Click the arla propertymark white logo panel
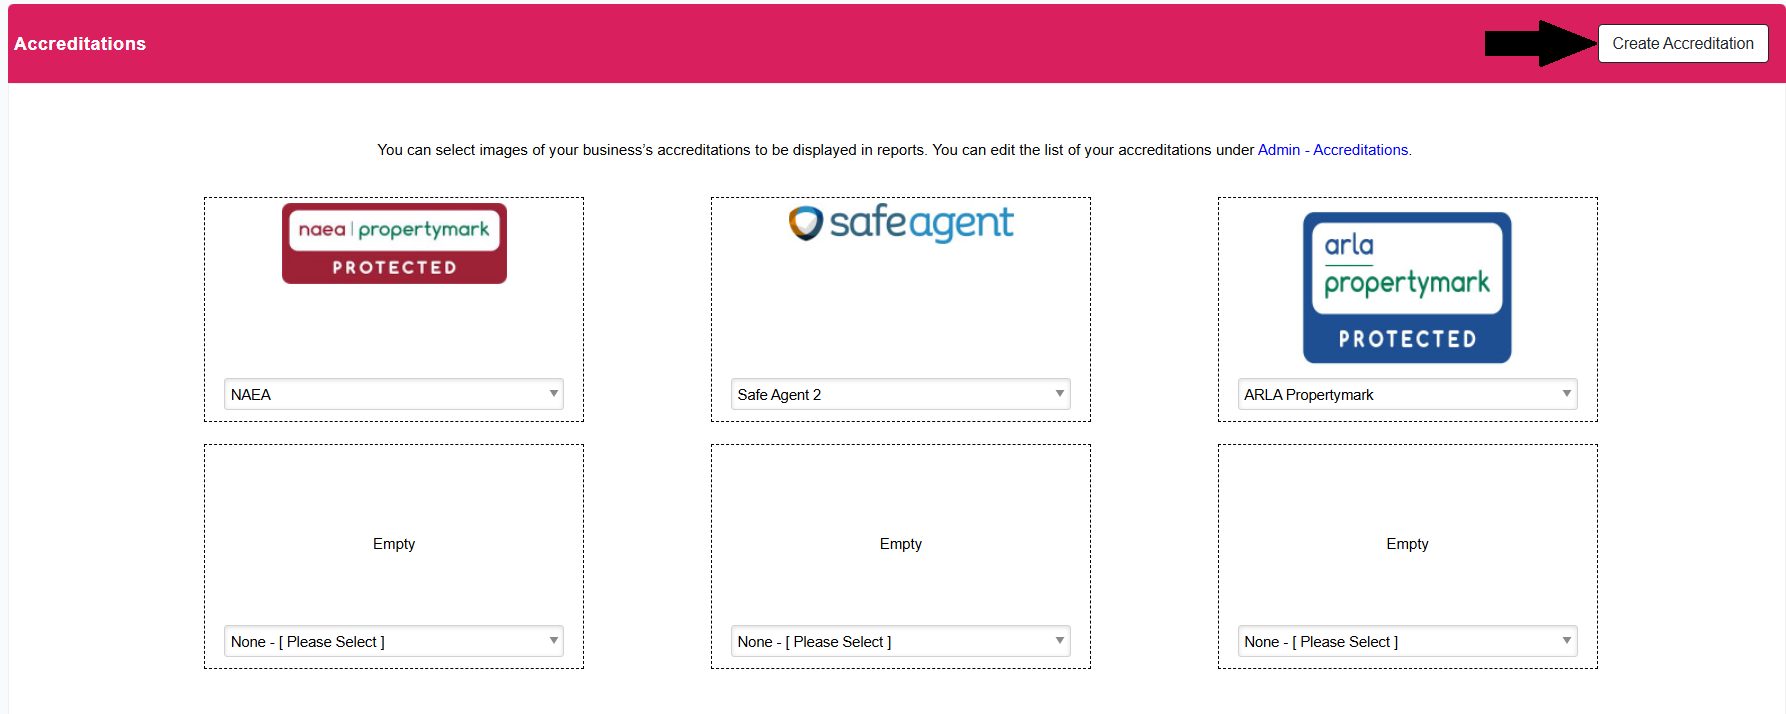 point(1406,266)
